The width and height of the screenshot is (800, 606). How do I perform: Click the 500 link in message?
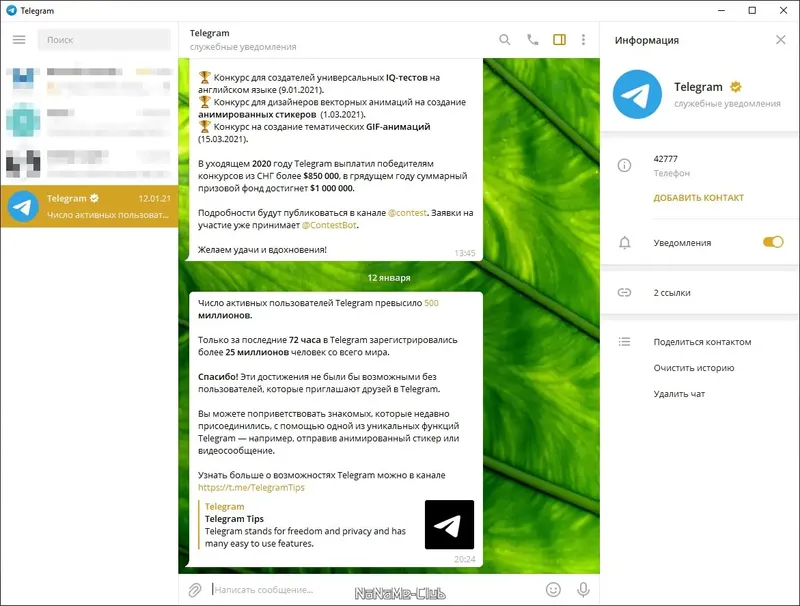[431, 303]
